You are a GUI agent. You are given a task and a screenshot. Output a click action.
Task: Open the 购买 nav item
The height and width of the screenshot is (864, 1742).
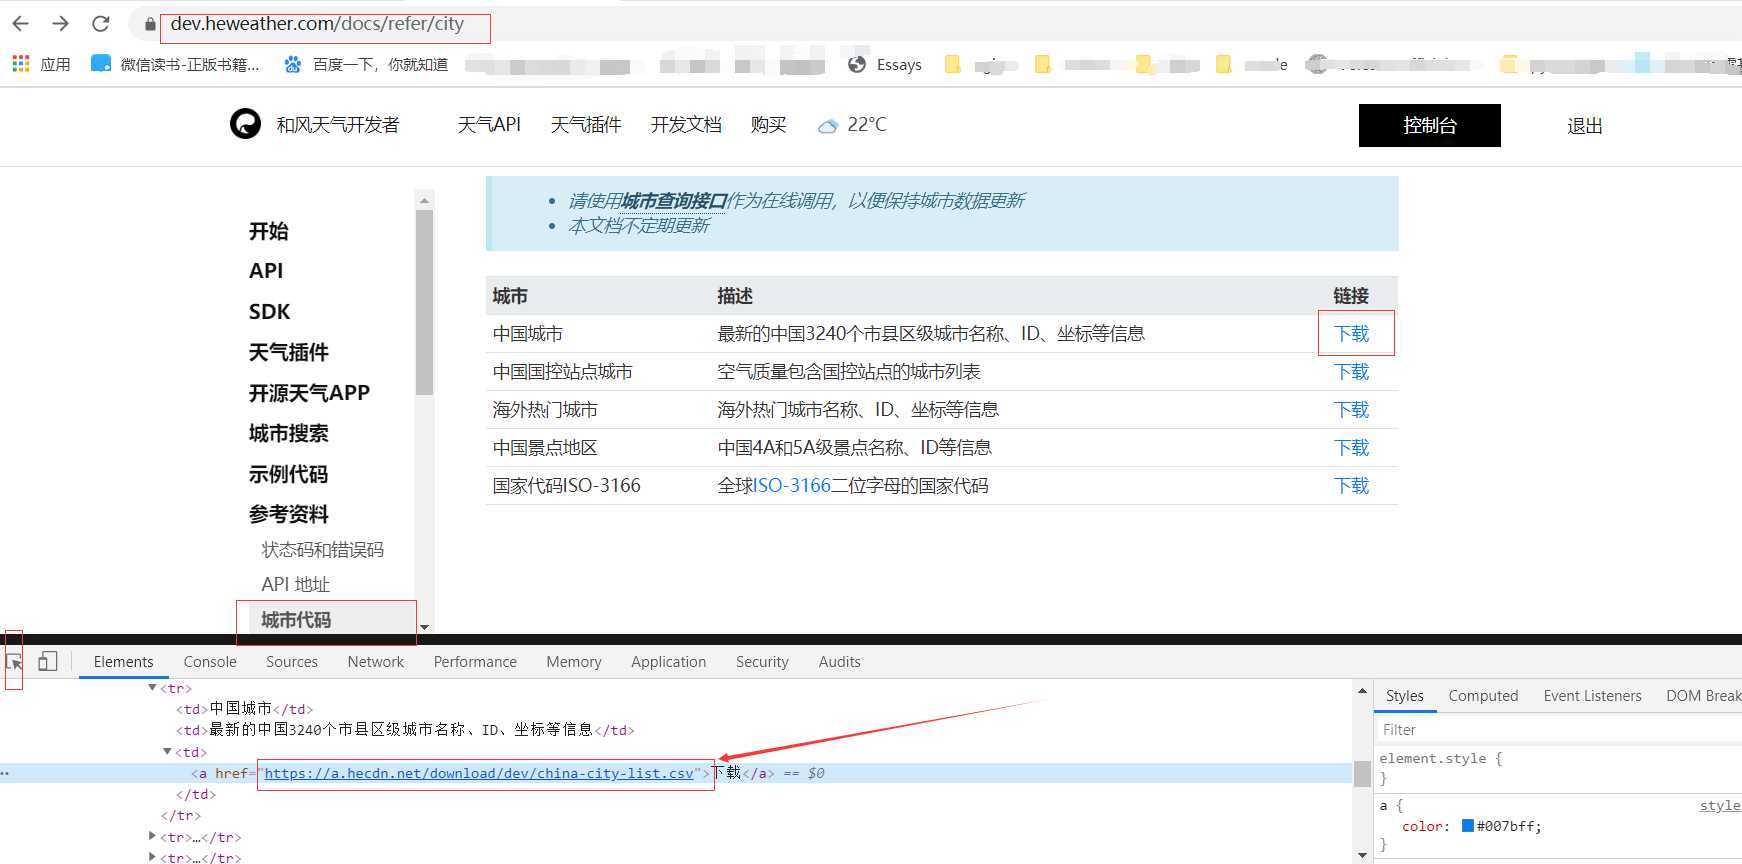click(x=768, y=125)
